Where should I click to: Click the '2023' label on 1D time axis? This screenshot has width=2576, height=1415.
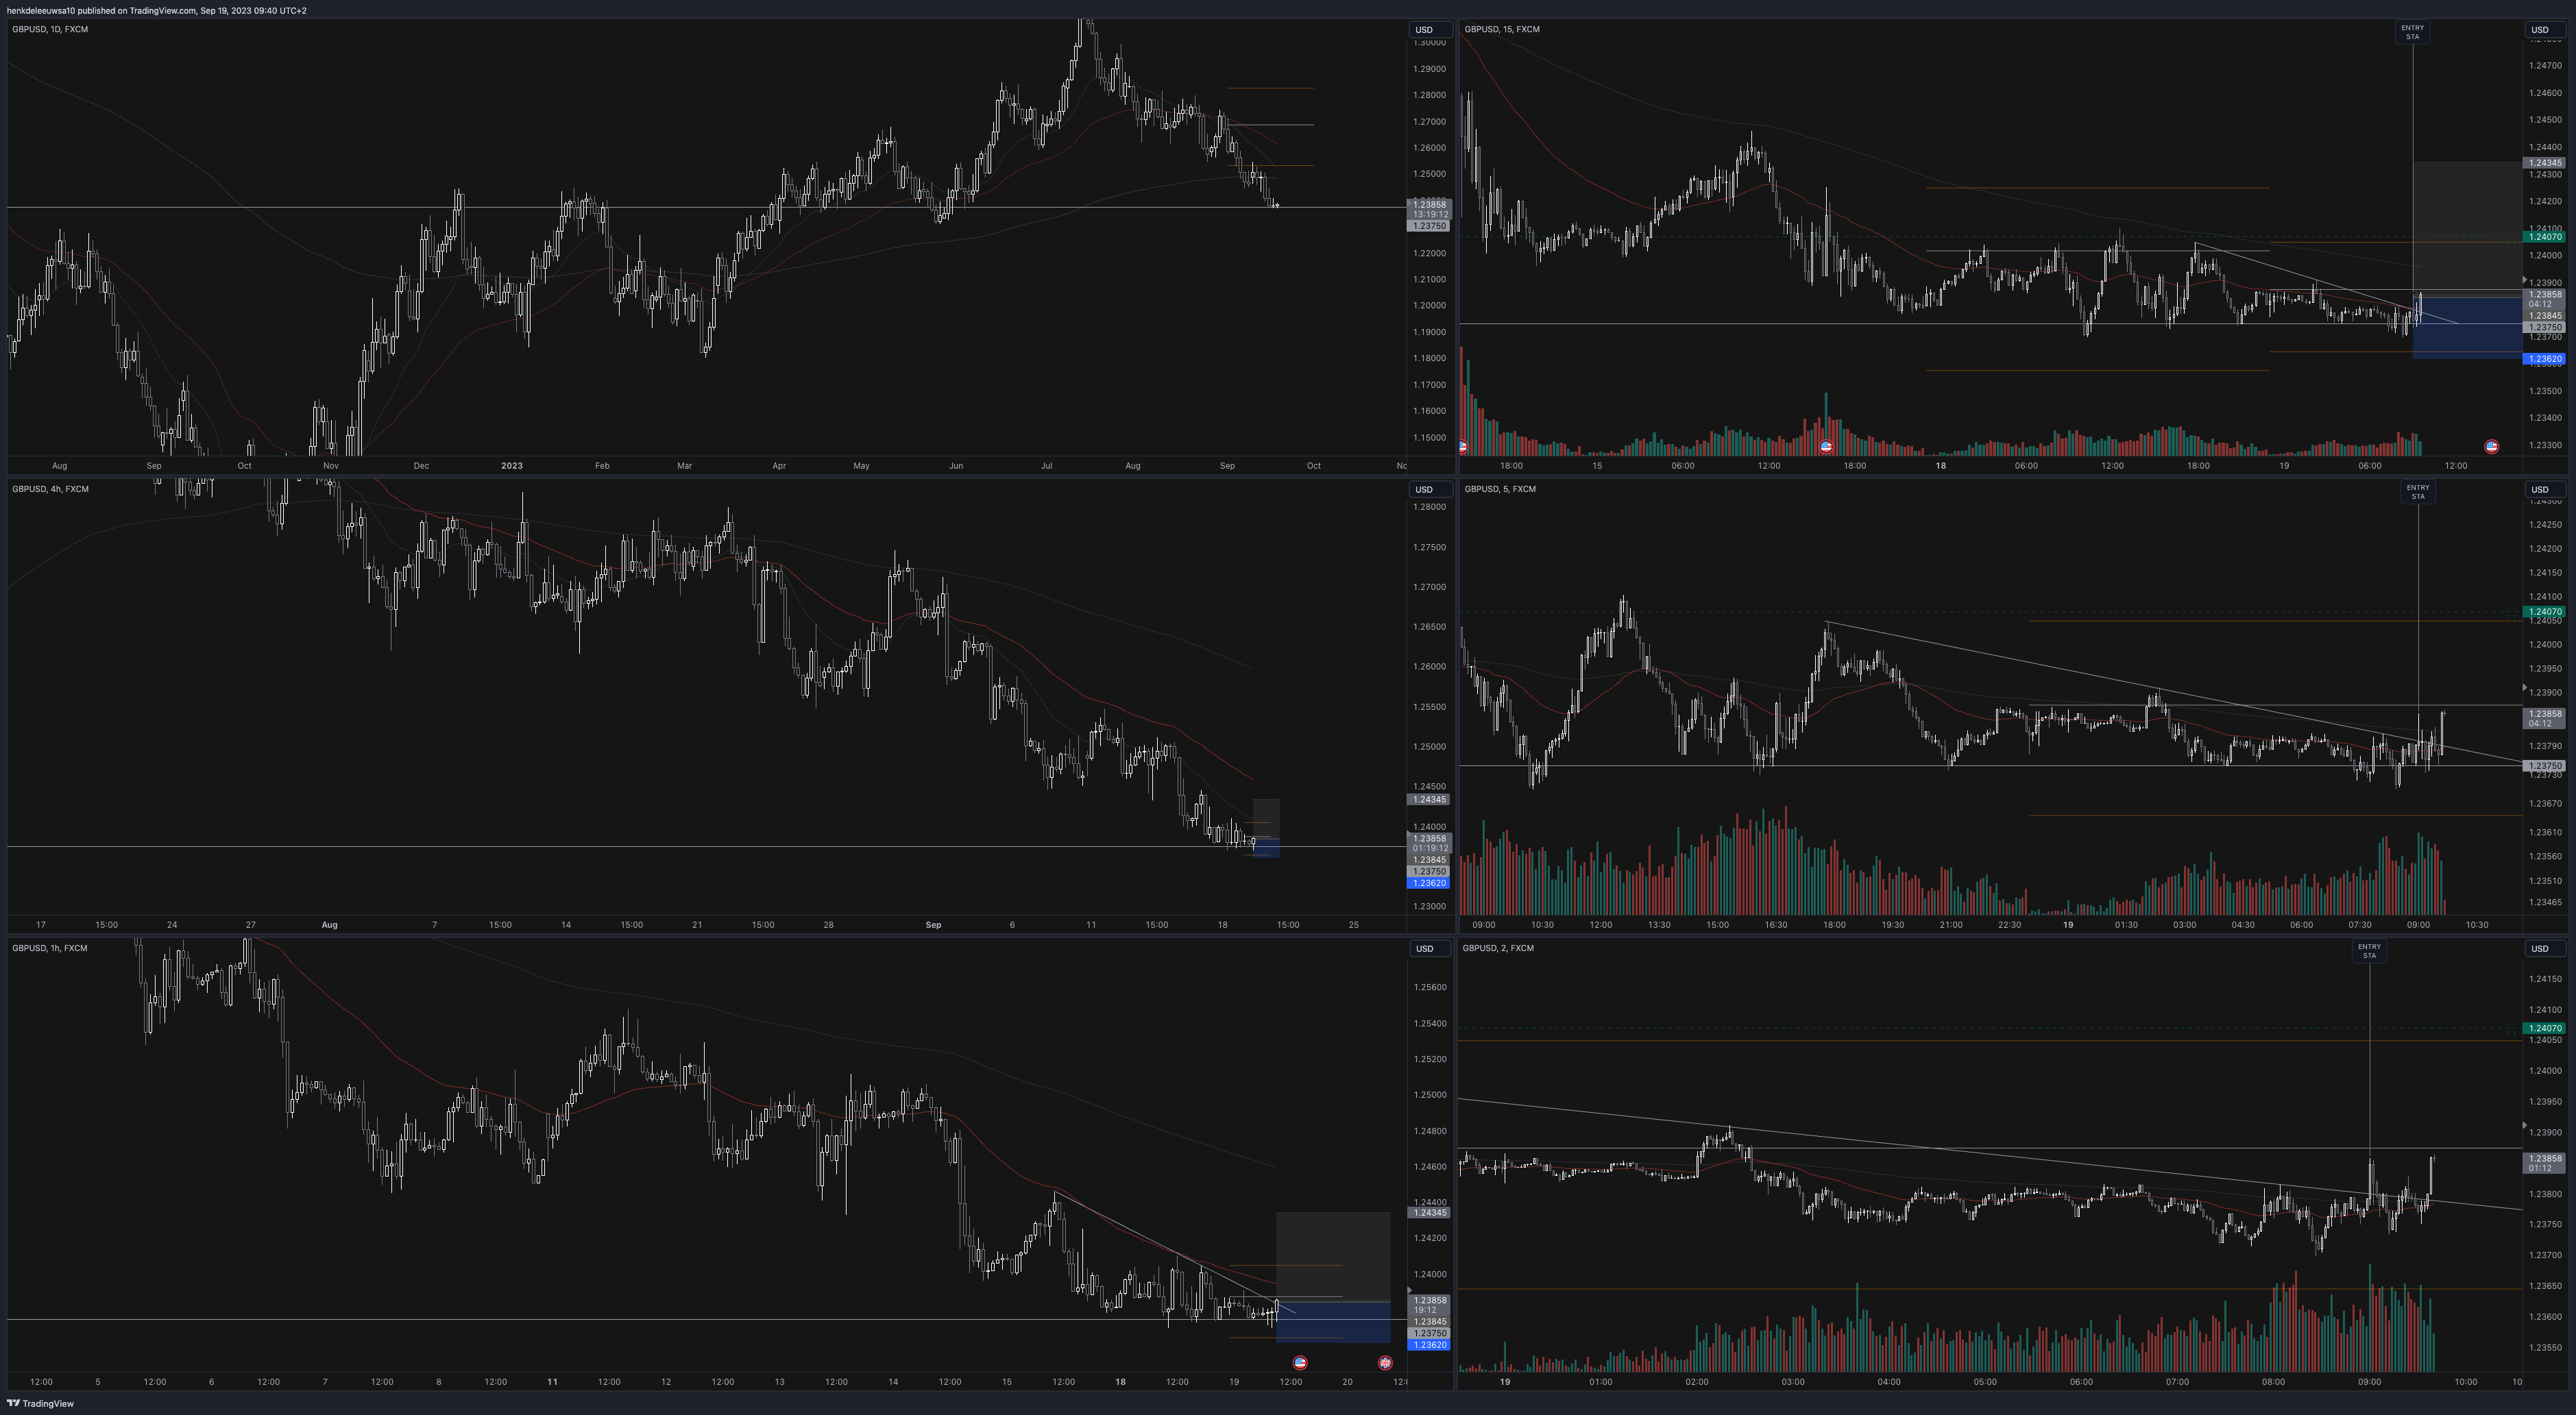tap(512, 465)
